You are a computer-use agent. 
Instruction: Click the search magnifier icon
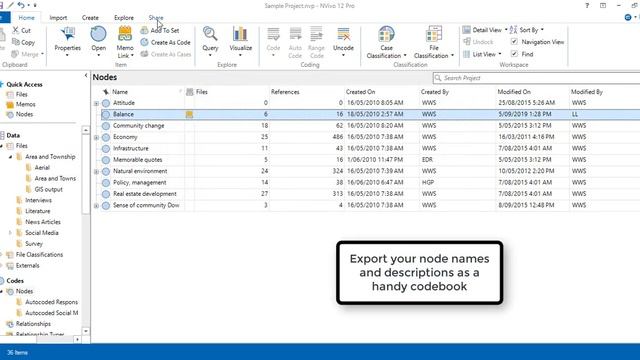click(438, 78)
